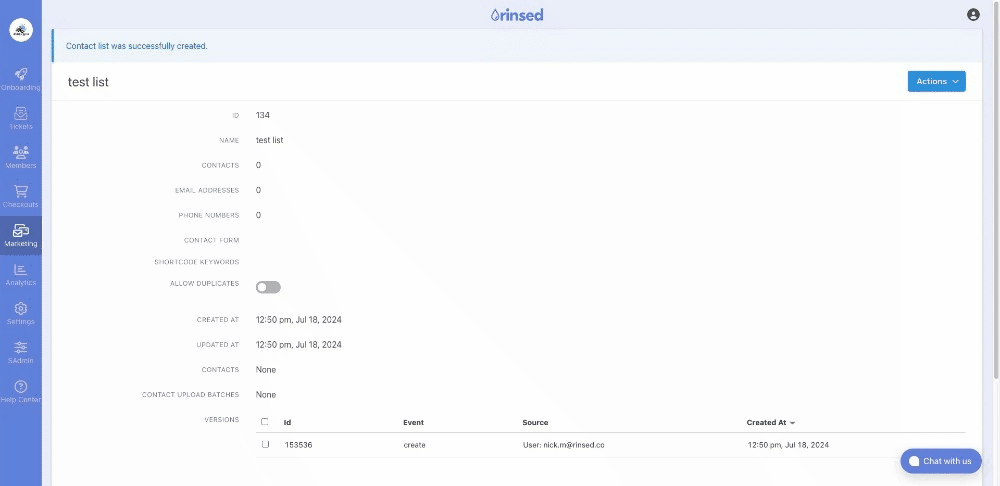This screenshot has width=1000, height=486.
Task: Expand the Actions dropdown button
Action: tap(936, 82)
